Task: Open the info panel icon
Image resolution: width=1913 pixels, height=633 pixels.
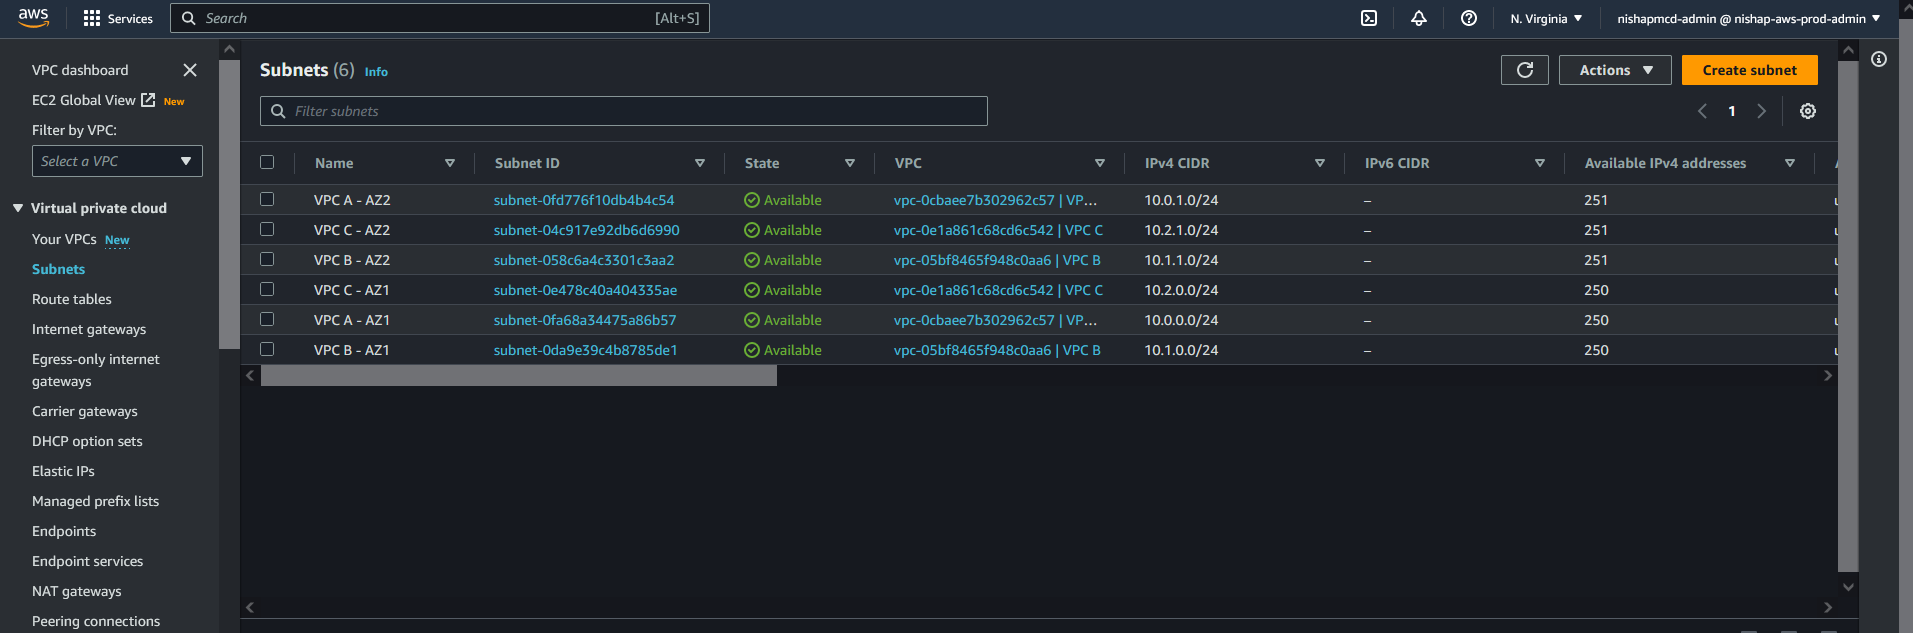Action: click(1879, 59)
